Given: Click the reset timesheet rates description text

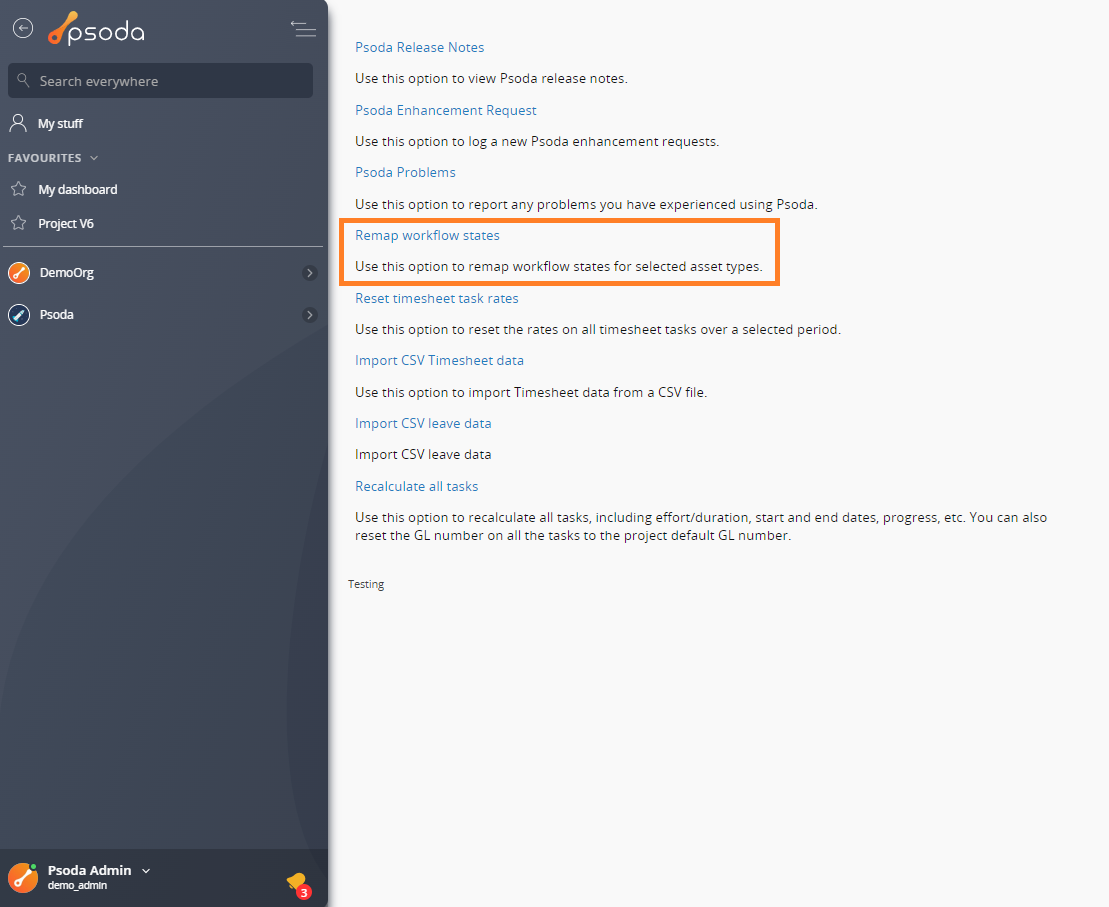Looking at the screenshot, I should click(x=598, y=330).
